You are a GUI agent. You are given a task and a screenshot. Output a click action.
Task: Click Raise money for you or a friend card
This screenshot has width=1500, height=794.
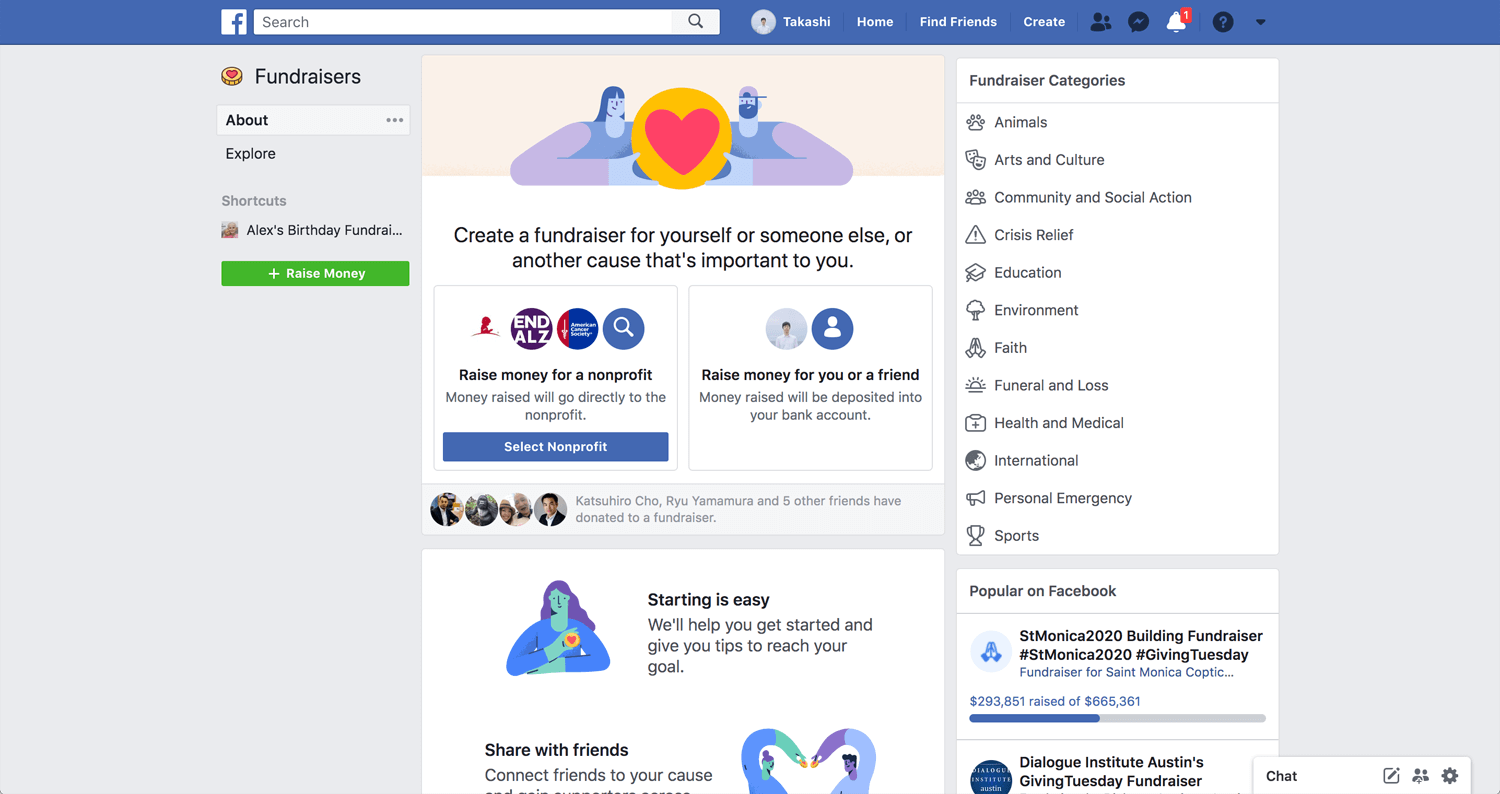811,378
